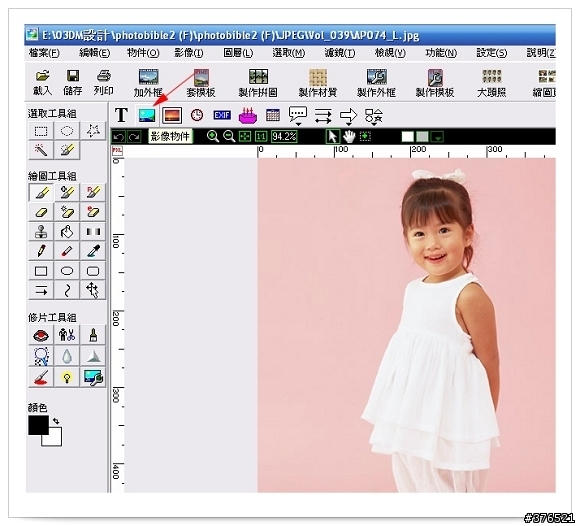This screenshot has width=580, height=526.
Task: Click the 94.2% zoom value field
Action: [284, 136]
